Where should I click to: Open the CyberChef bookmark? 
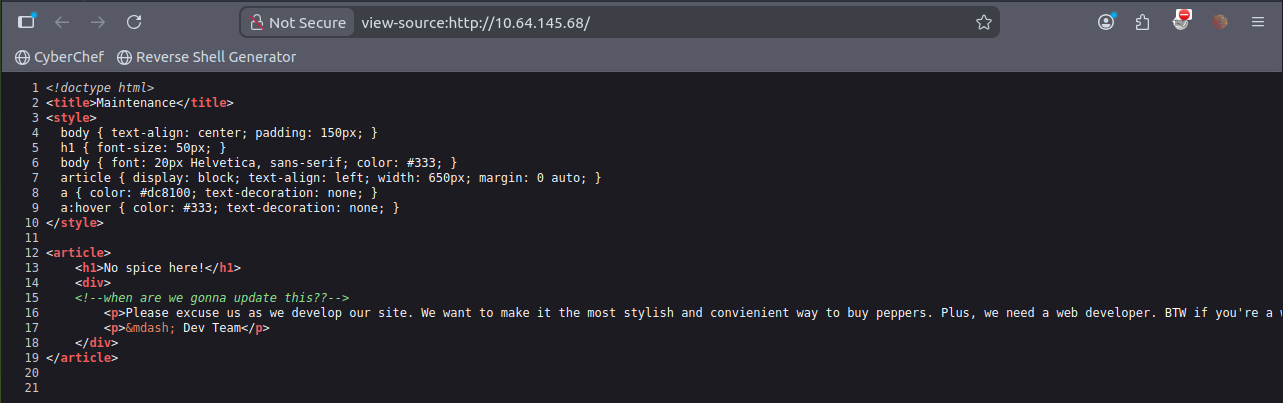click(60, 57)
